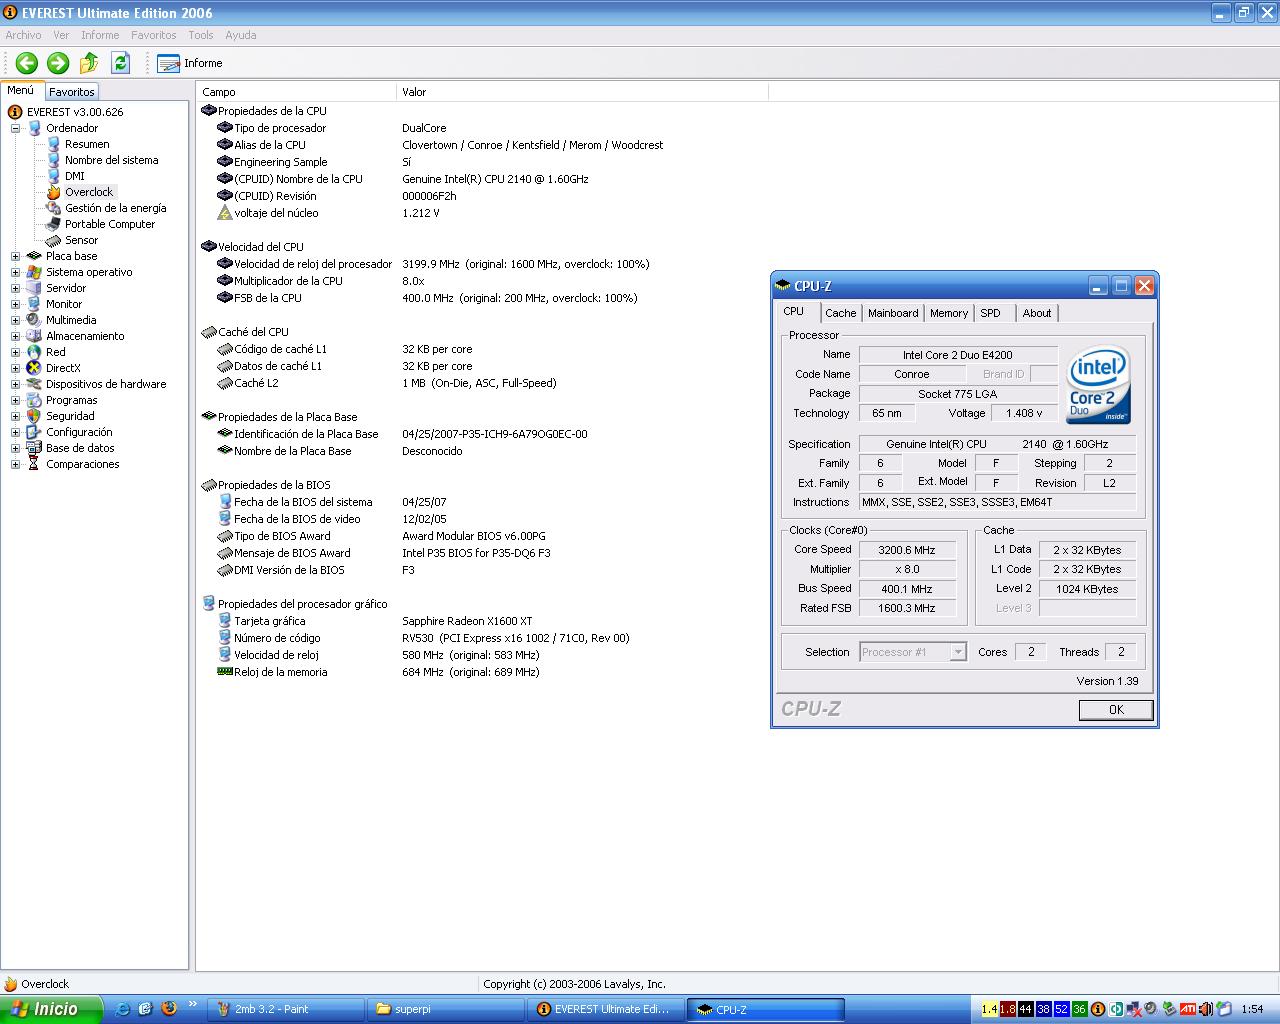The height and width of the screenshot is (1024, 1280).
Task: Click the Refresh toolbar icon
Action: pos(121,63)
